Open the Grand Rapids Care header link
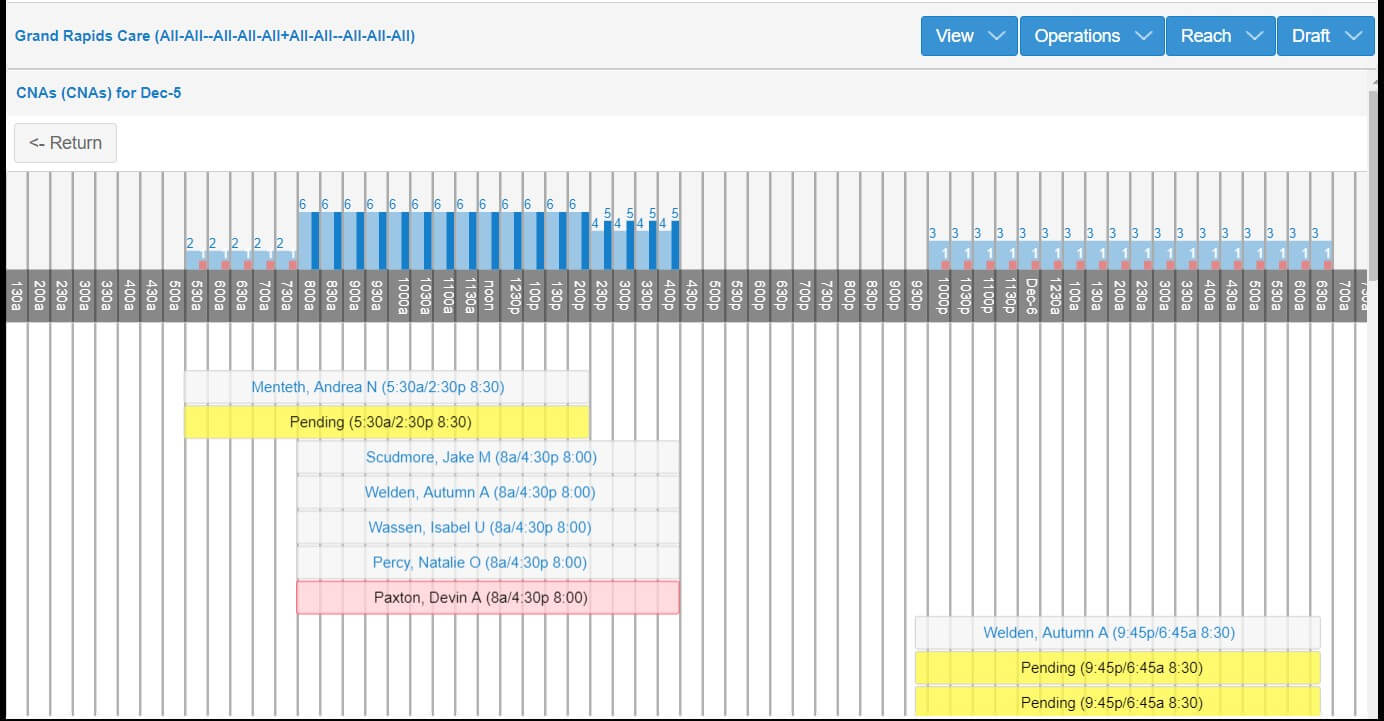Image resolution: width=1384 pixels, height=721 pixels. click(215, 36)
